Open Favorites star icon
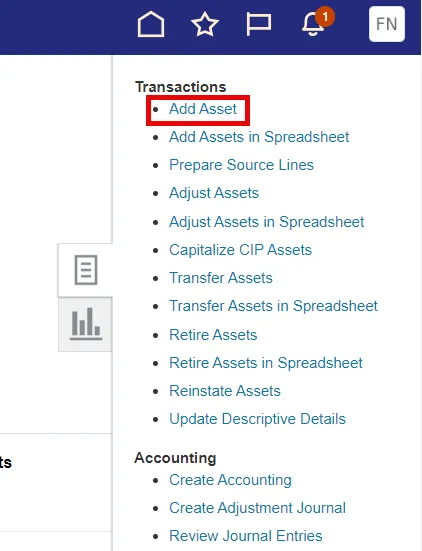The image size is (422, 551). 205,24
